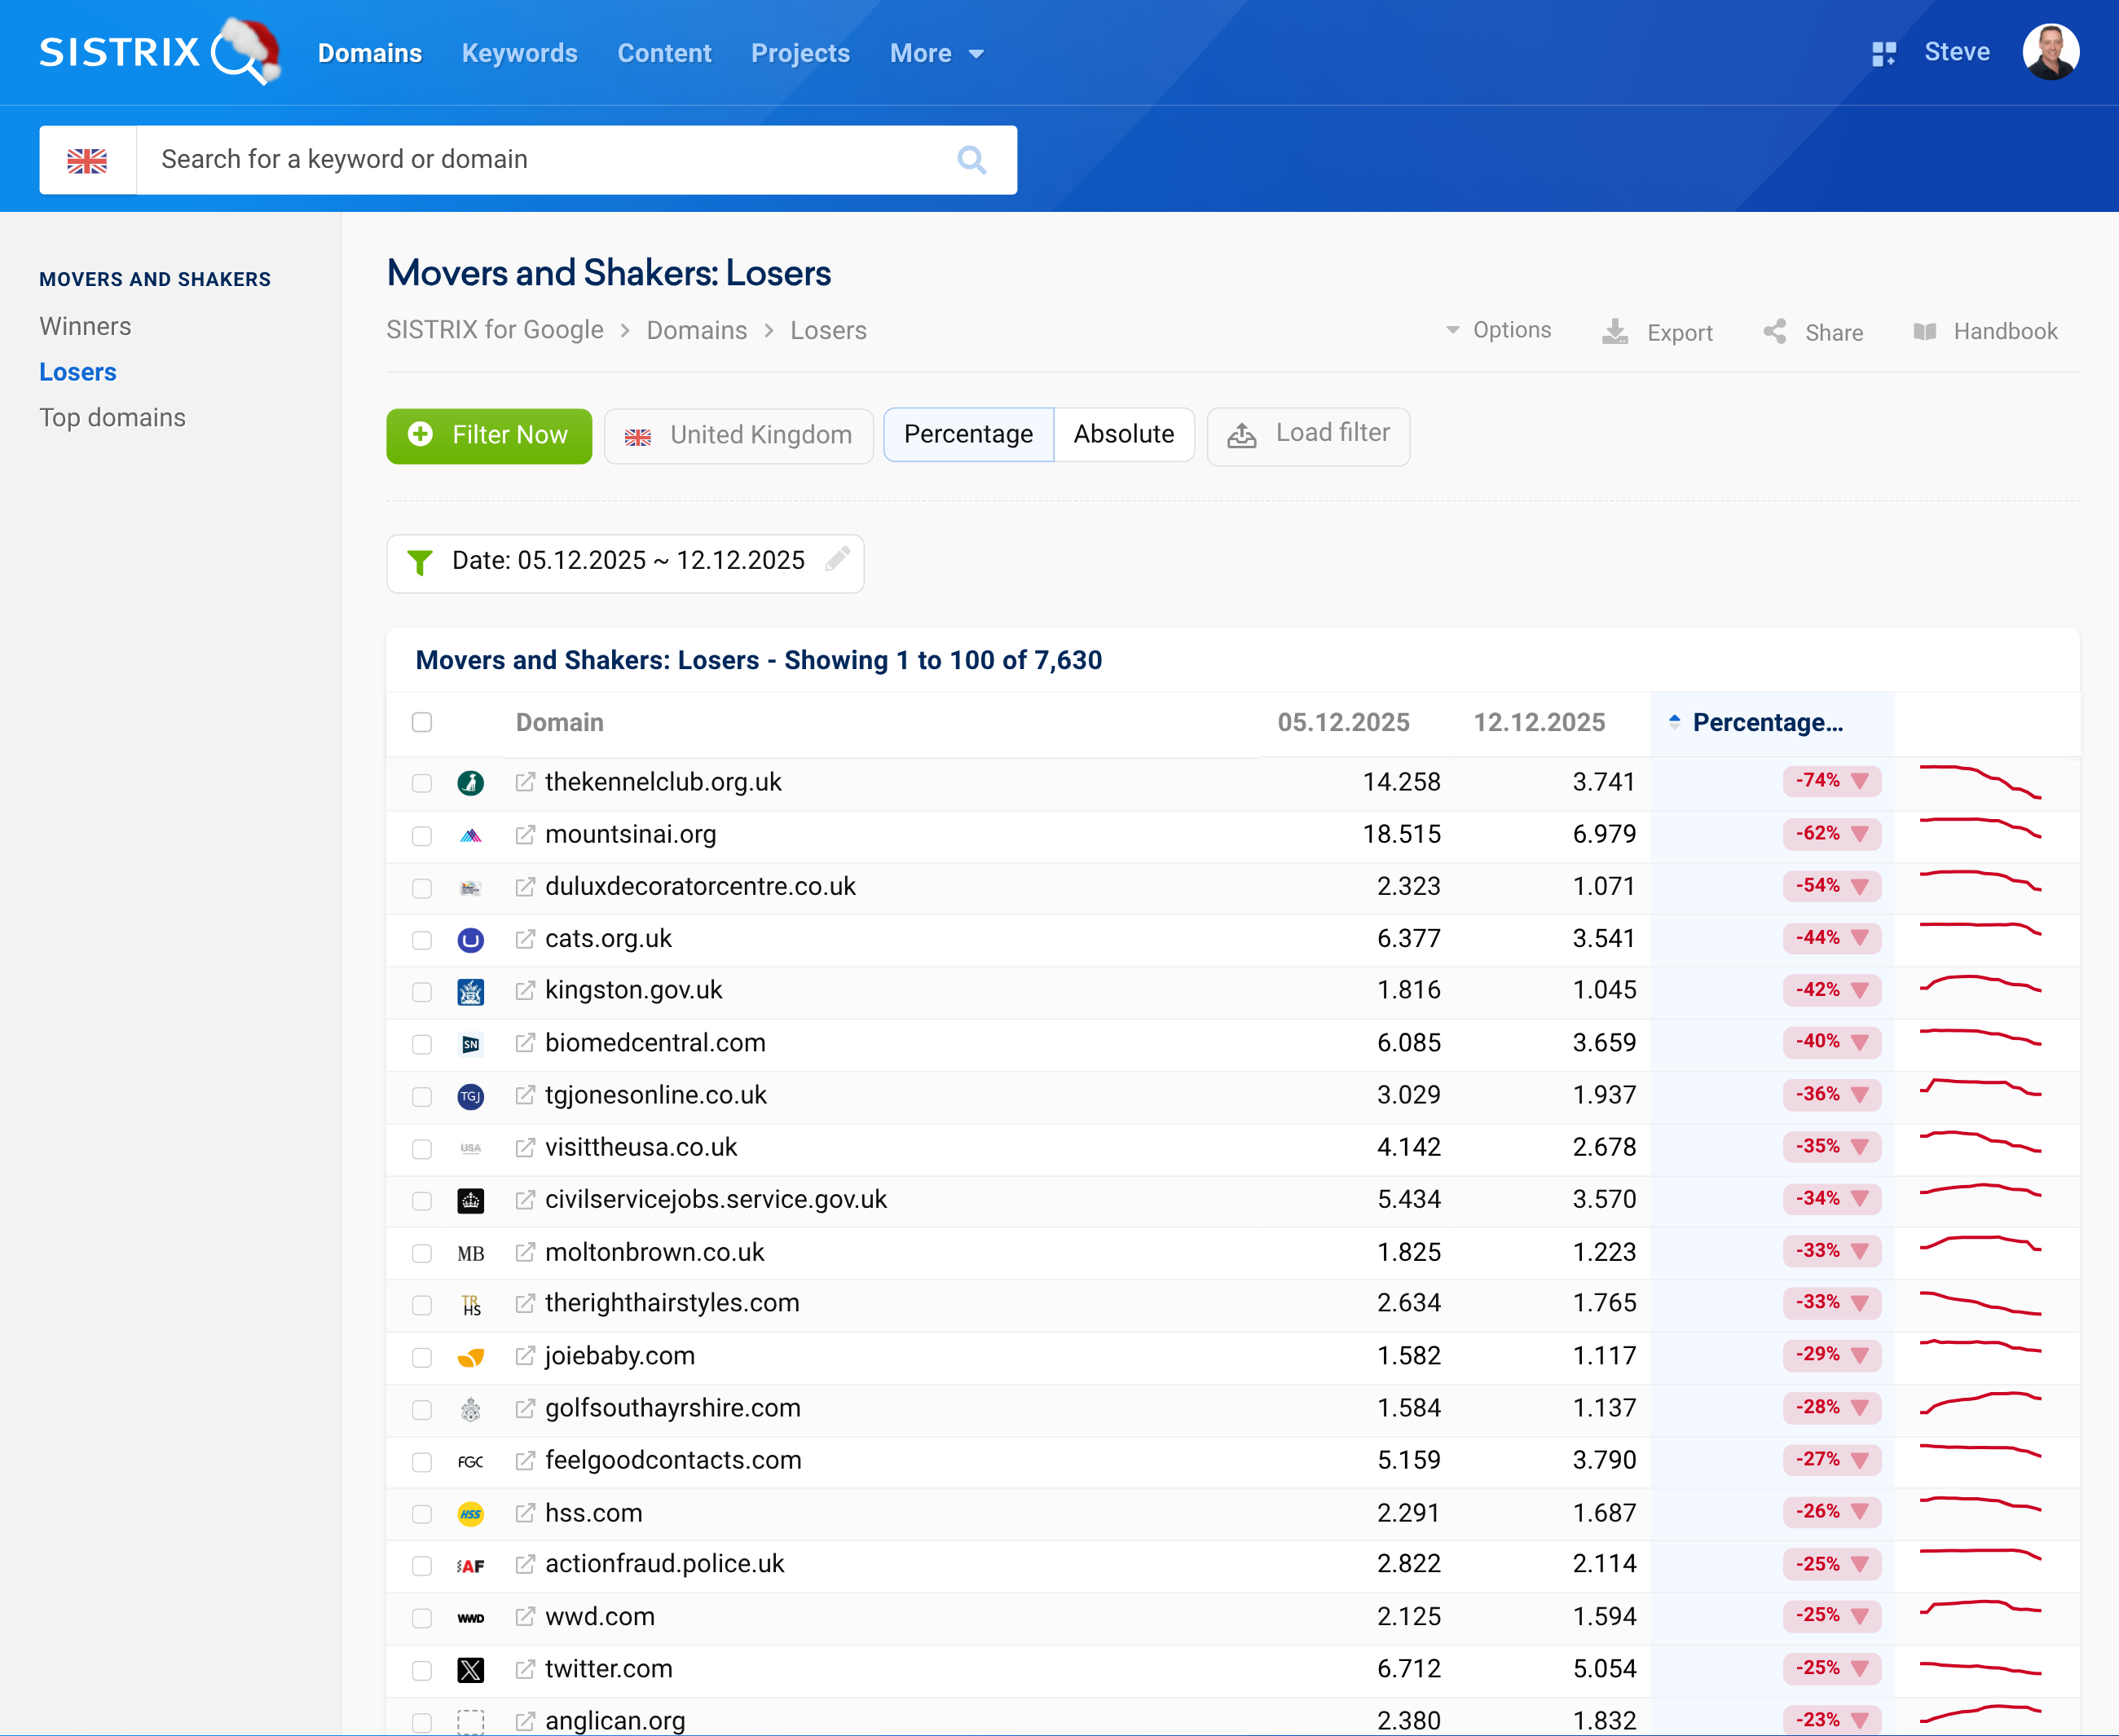
Task: Tick the select-all checkbox in header
Action: [x=422, y=722]
